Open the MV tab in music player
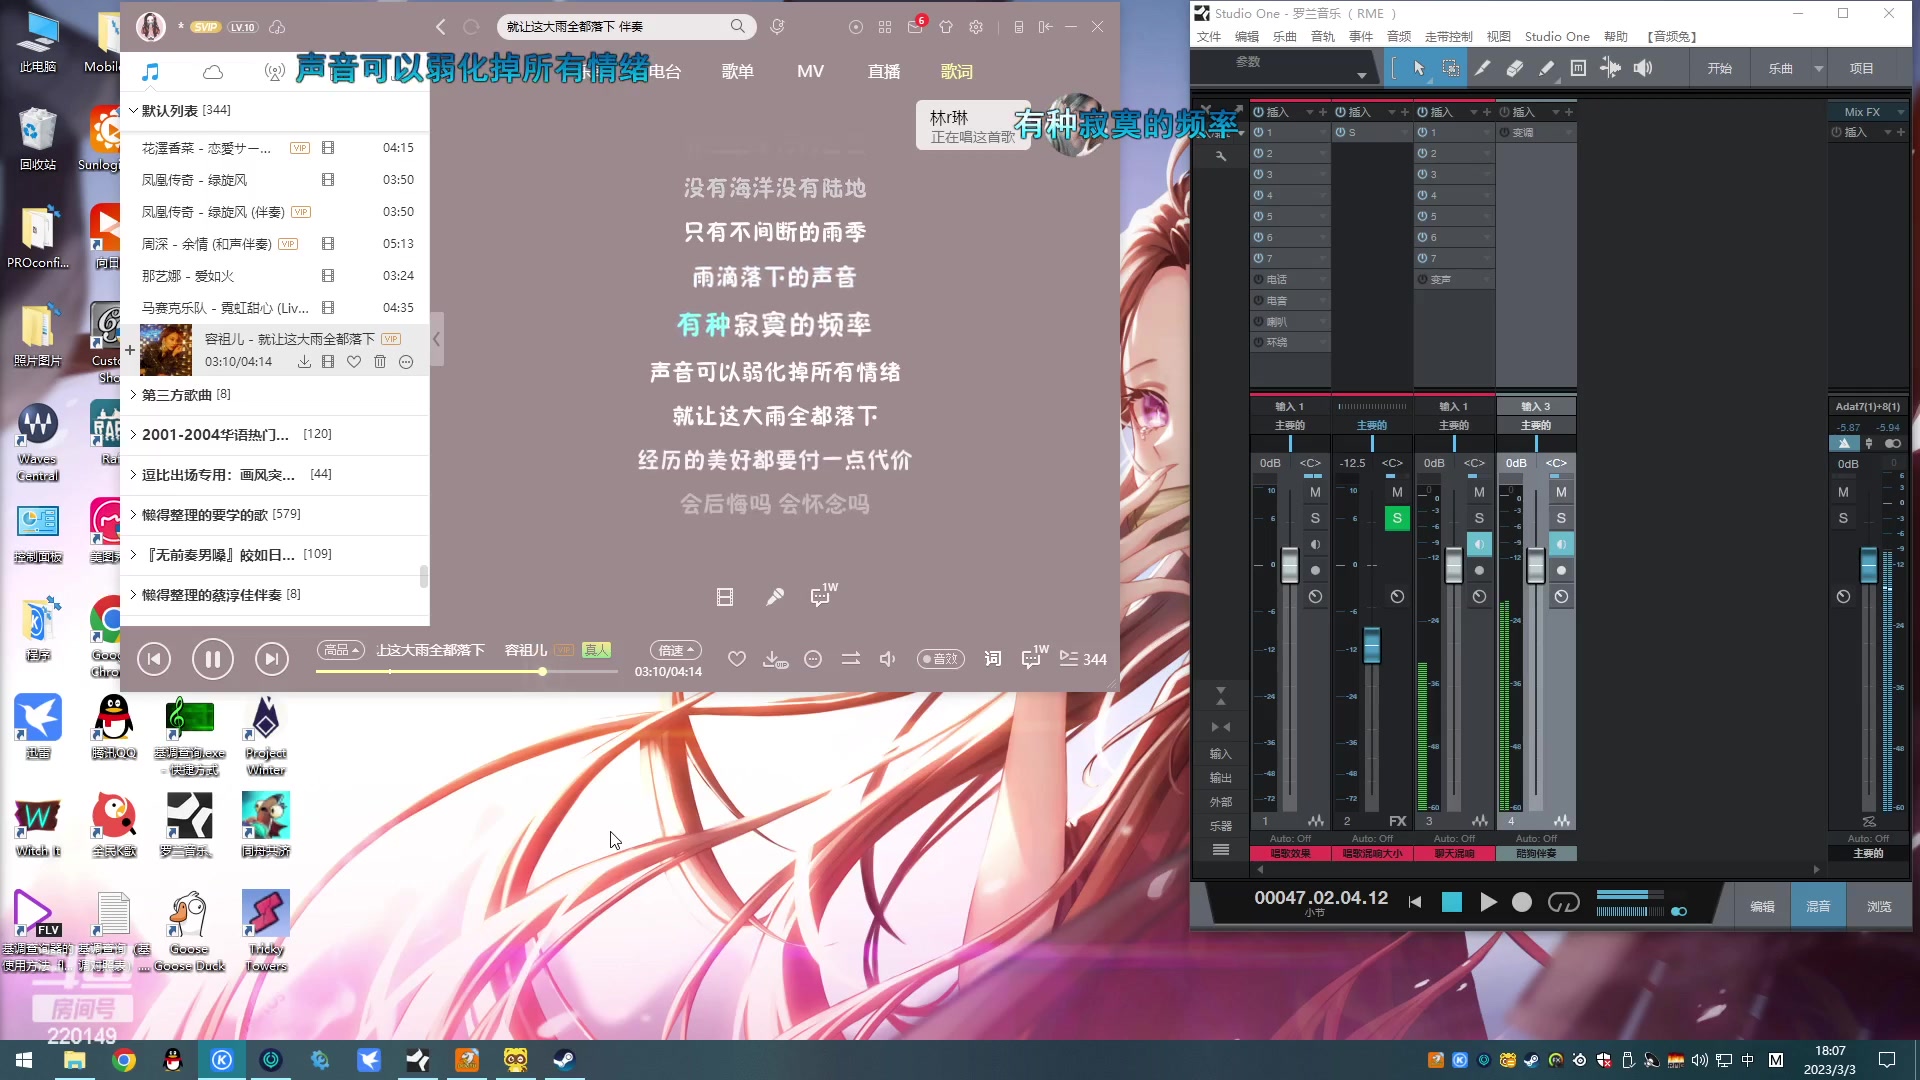The height and width of the screenshot is (1080, 1920). click(x=810, y=72)
